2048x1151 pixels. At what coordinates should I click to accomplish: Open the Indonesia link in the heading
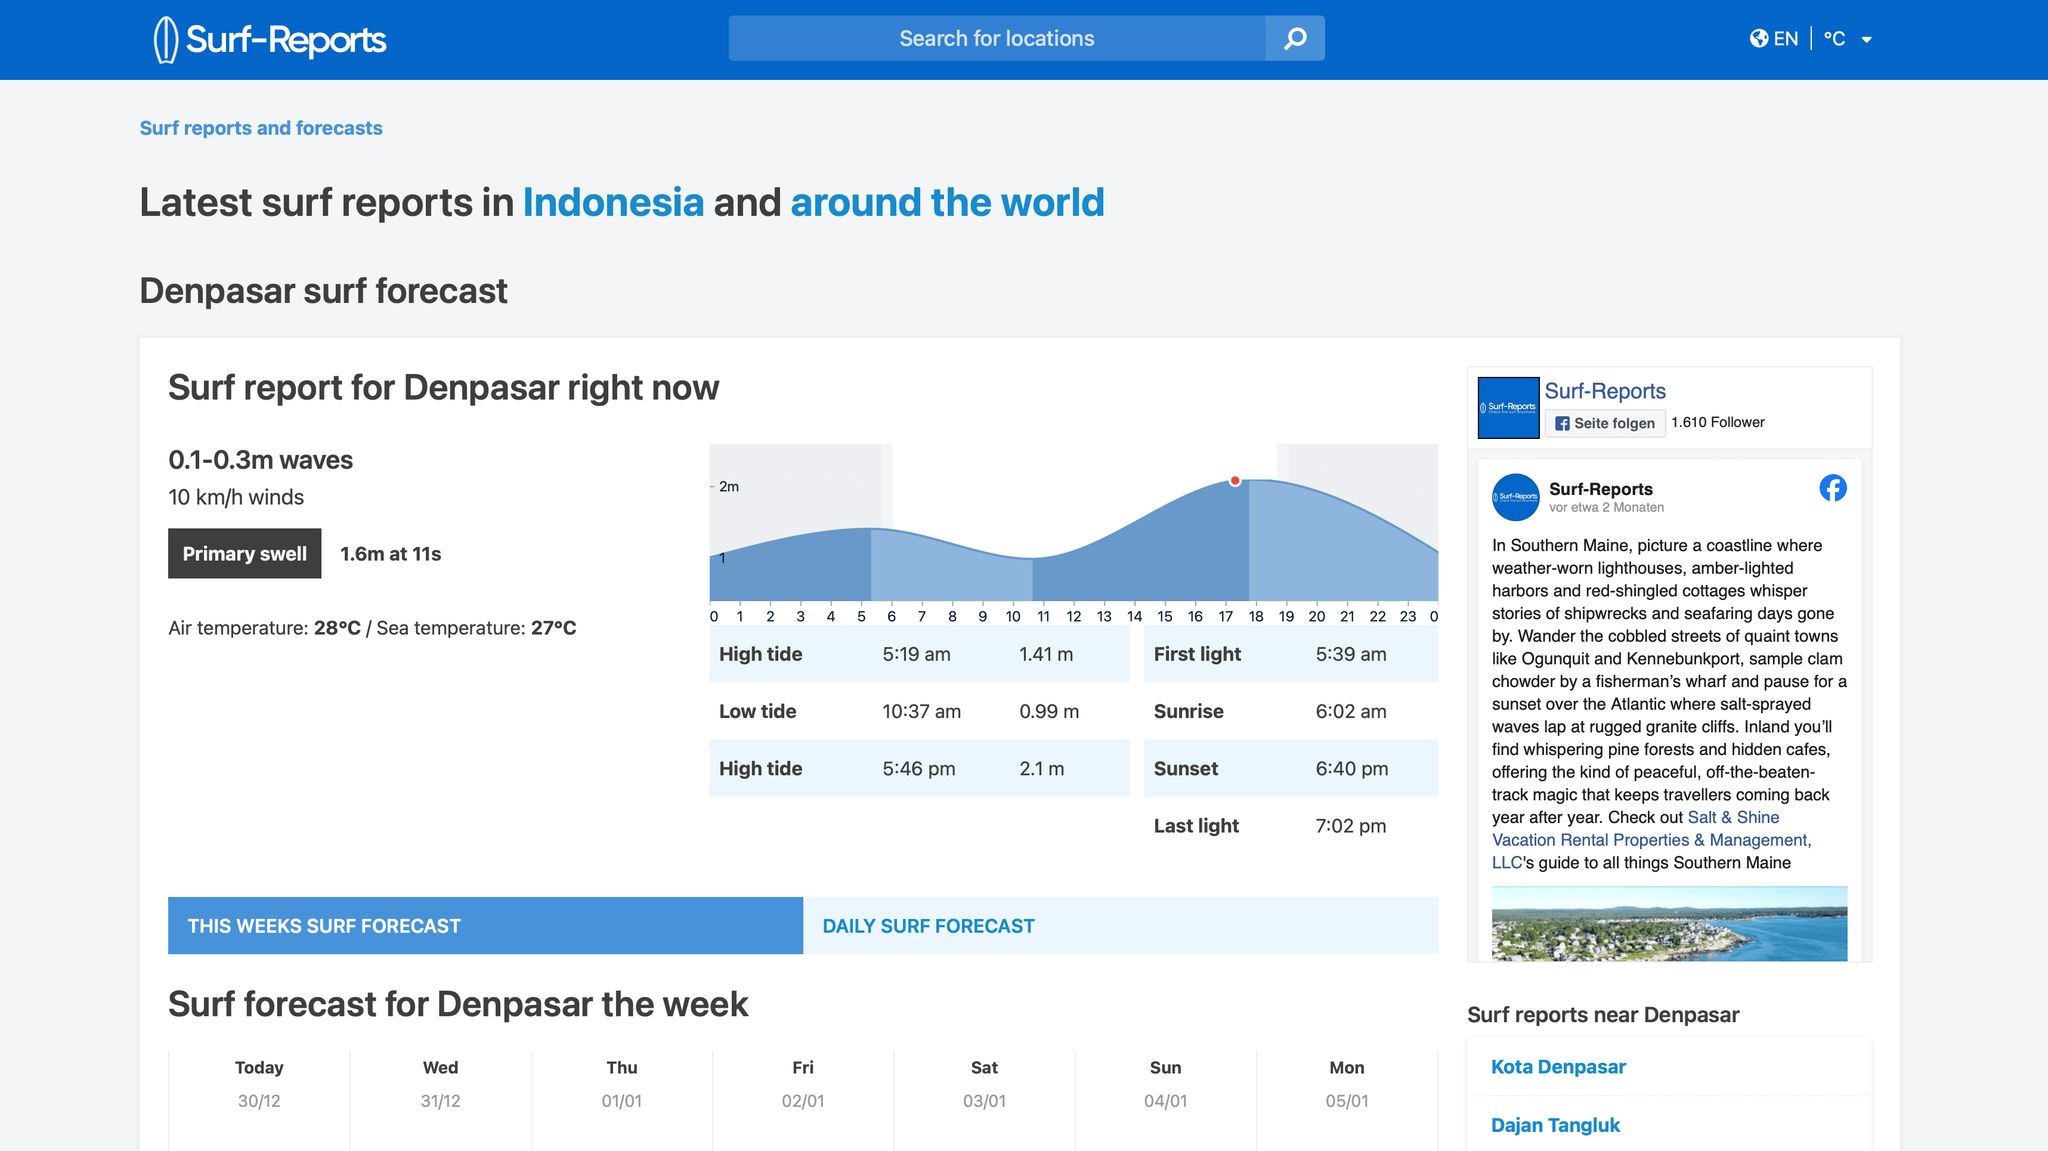[613, 202]
